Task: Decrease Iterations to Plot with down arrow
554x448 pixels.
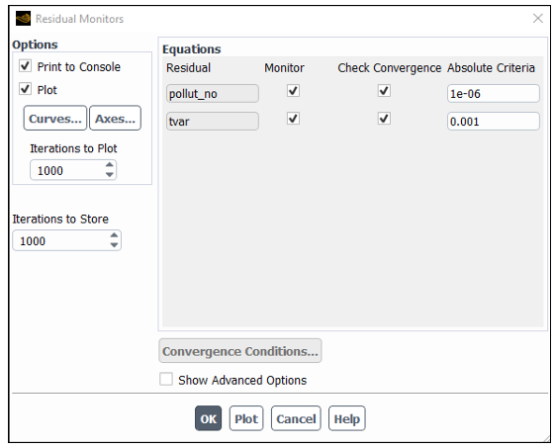Action: [110, 175]
